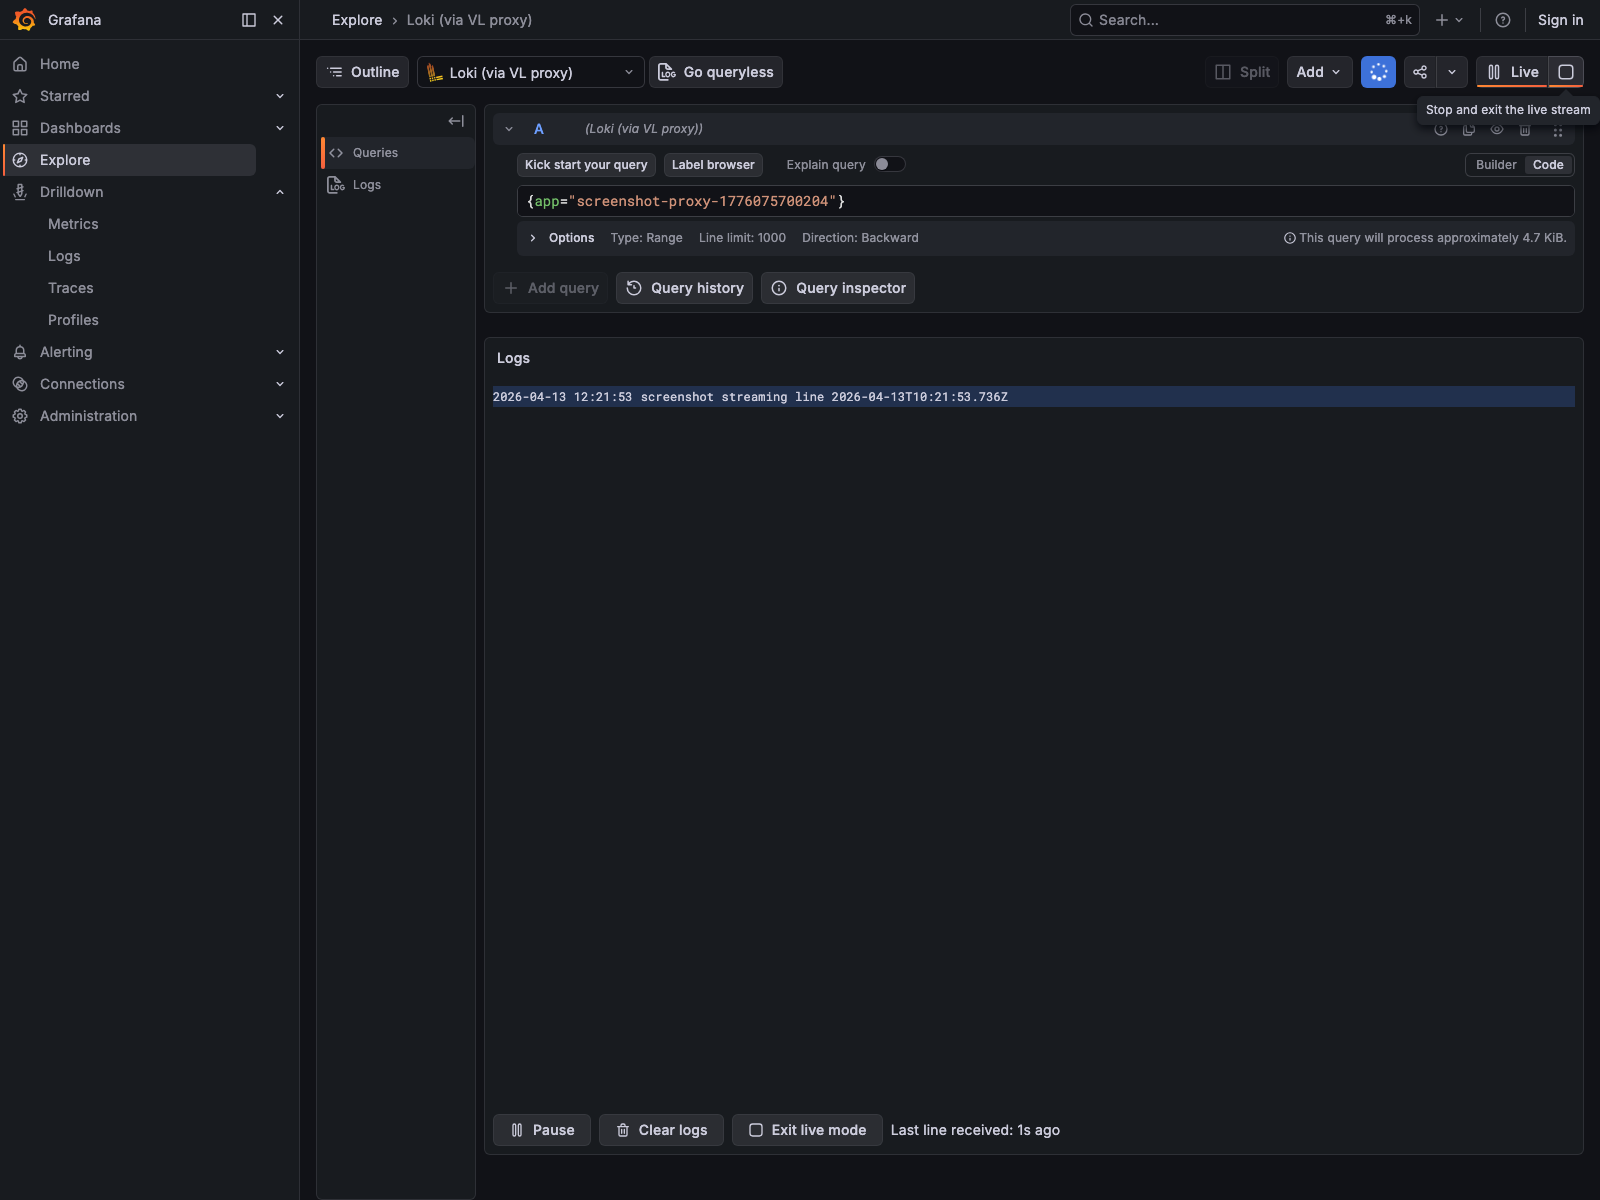The width and height of the screenshot is (1600, 1200).
Task: Switch to Code mode
Action: tap(1548, 165)
